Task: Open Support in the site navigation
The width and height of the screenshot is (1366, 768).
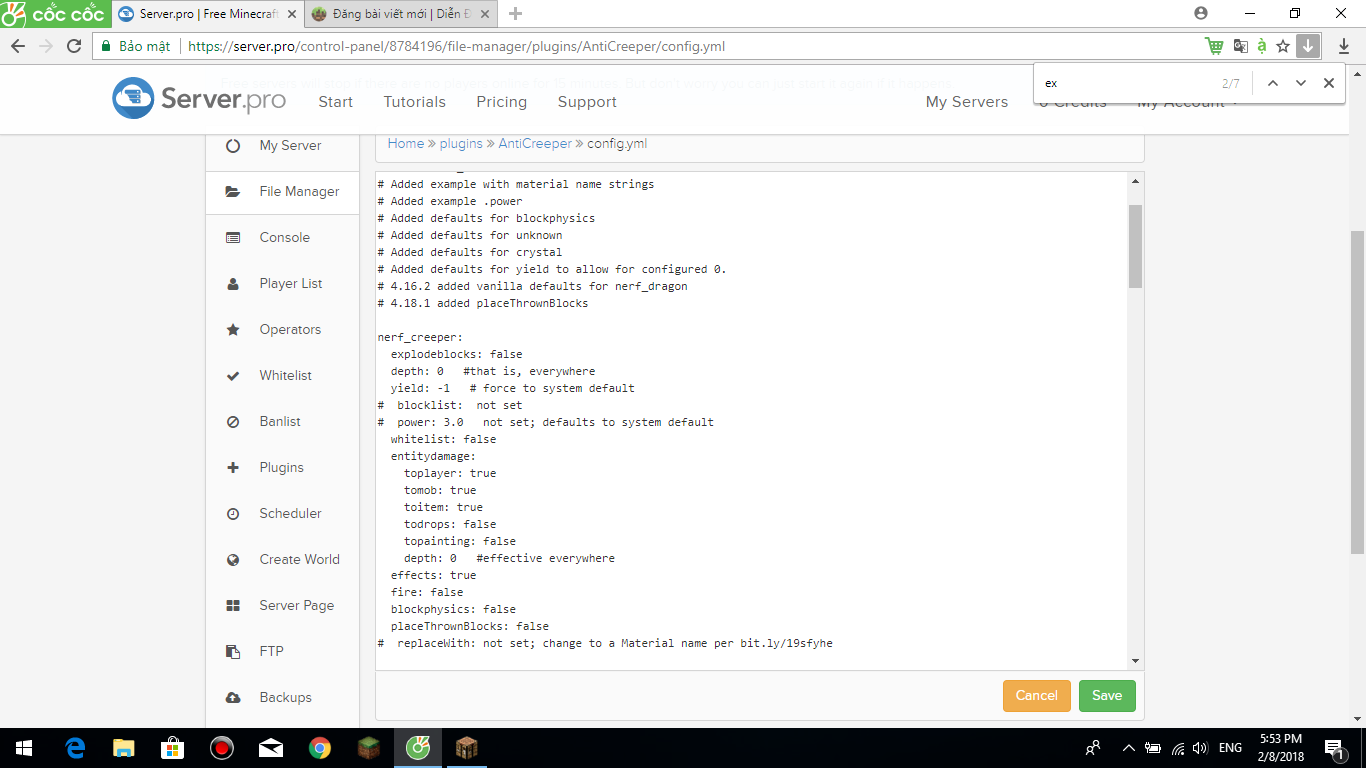Action: pos(587,102)
